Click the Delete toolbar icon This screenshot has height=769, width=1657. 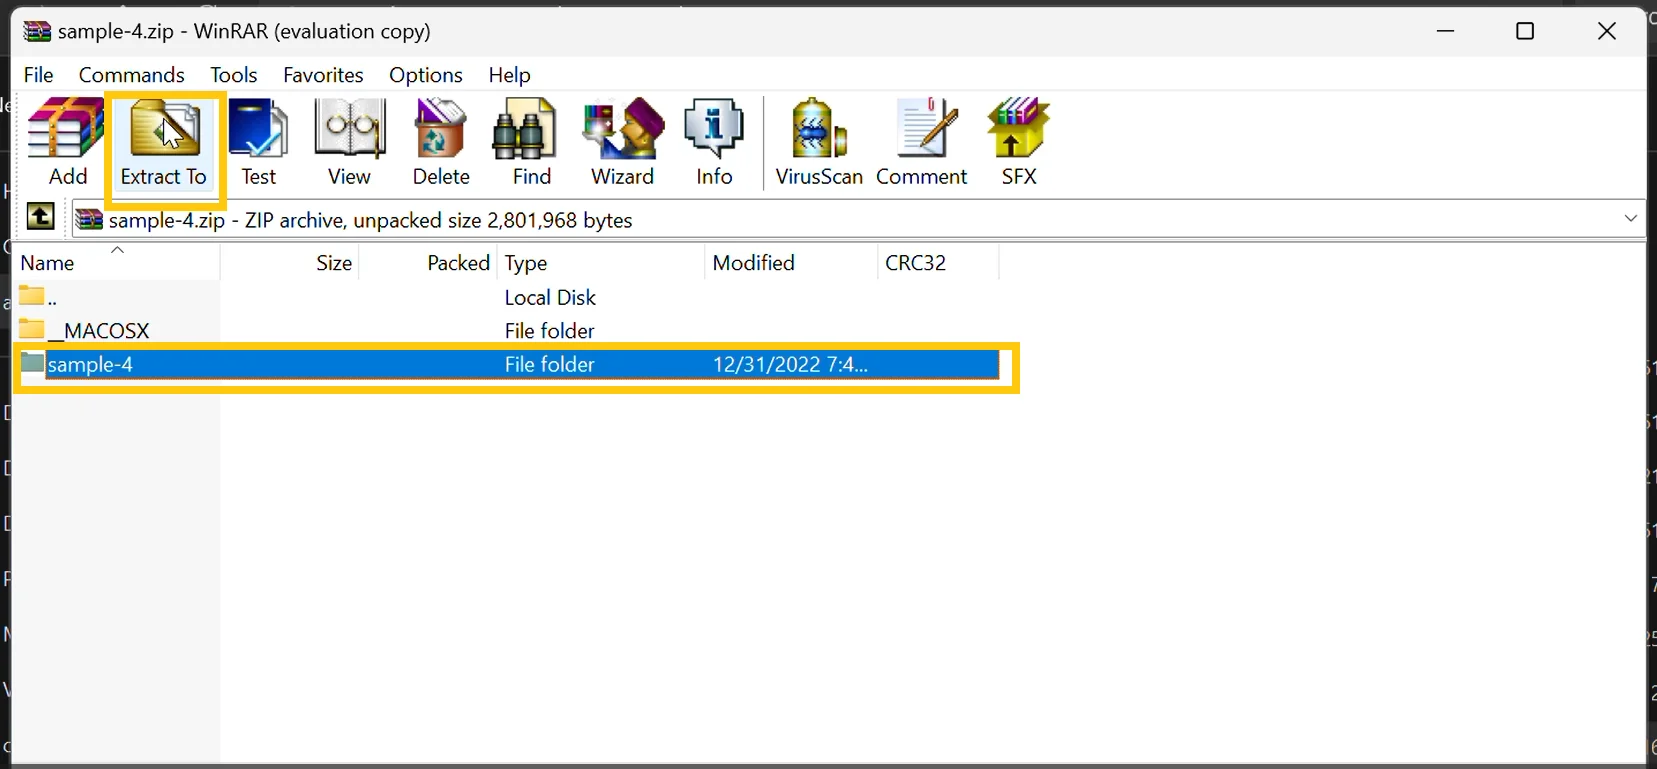point(441,142)
